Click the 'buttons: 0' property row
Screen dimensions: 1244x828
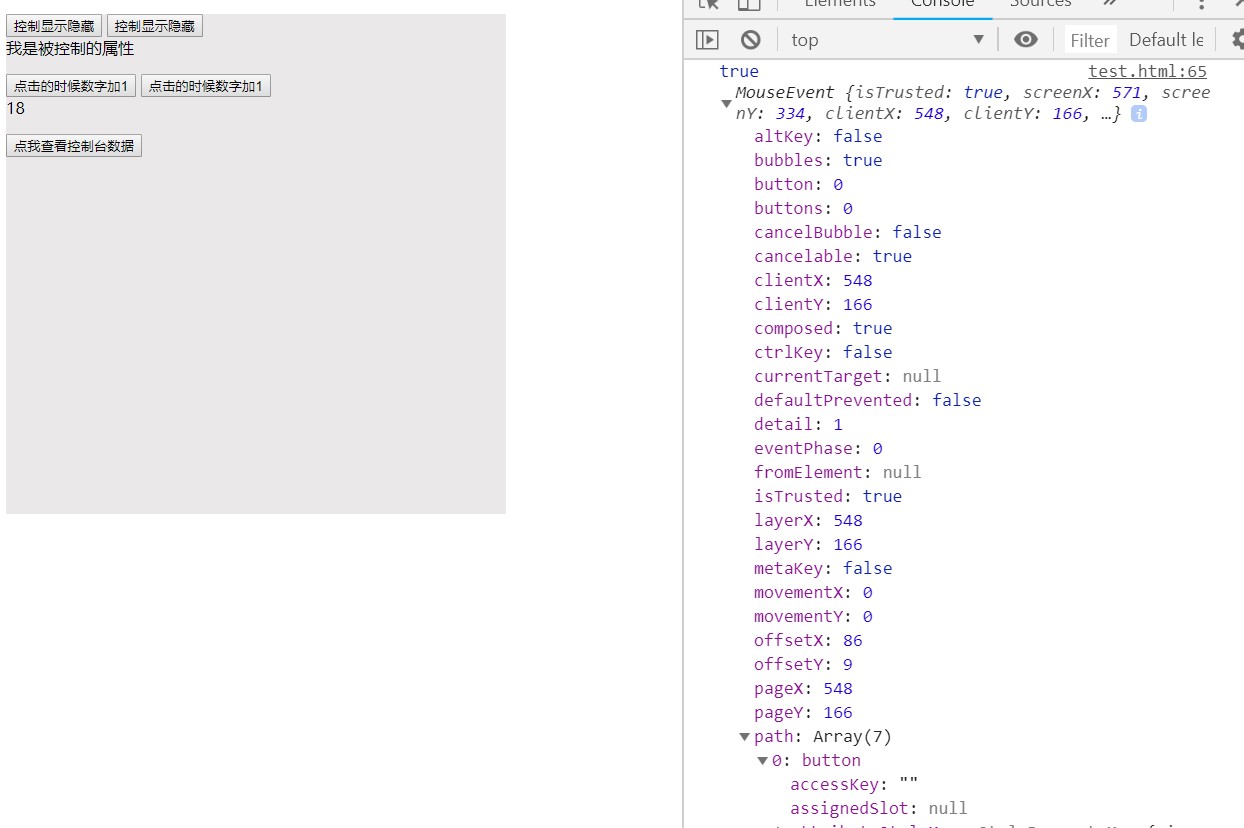[803, 208]
